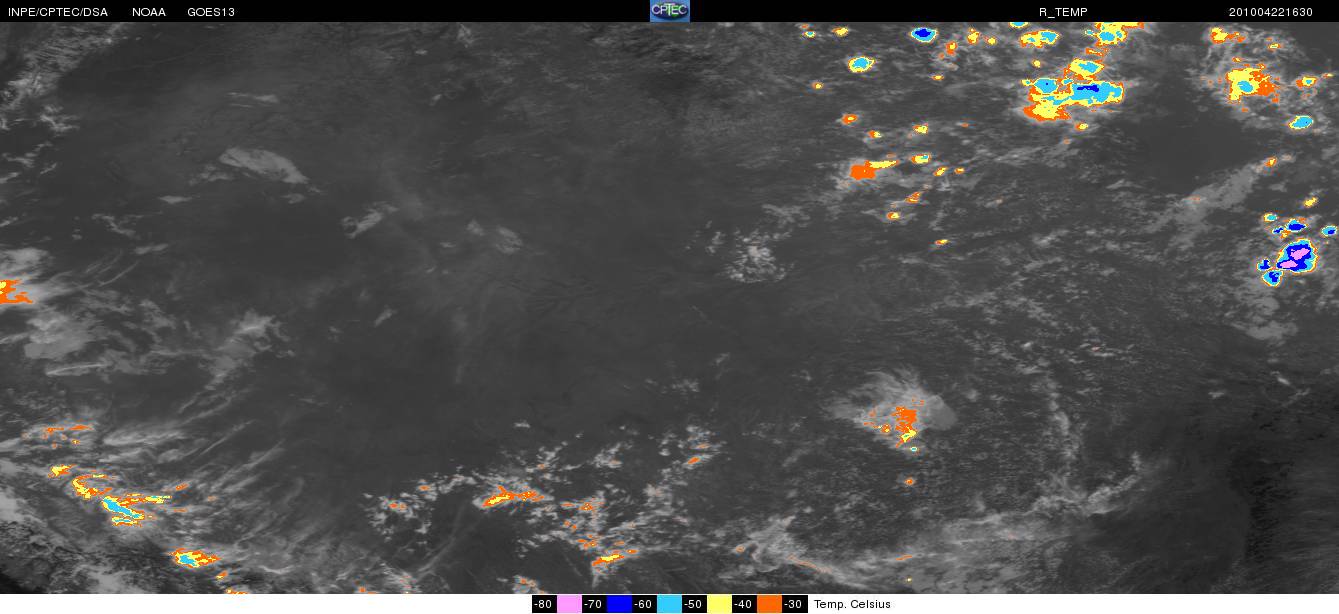The image size is (1339, 614).
Task: Click the pink legend color swatch
Action: point(569,604)
